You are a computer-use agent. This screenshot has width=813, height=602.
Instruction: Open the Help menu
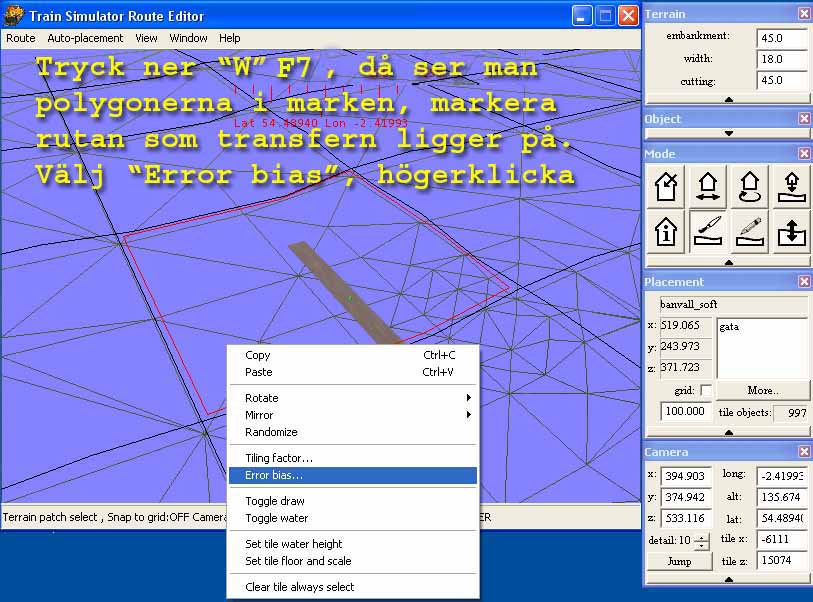229,38
